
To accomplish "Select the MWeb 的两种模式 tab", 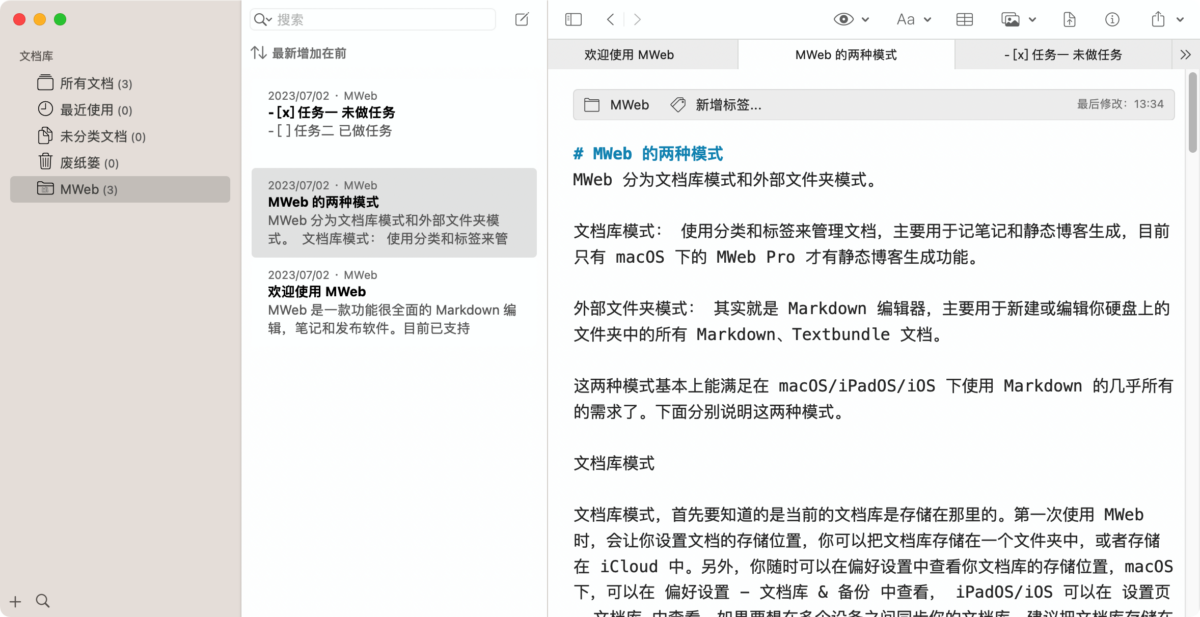I will point(846,55).
